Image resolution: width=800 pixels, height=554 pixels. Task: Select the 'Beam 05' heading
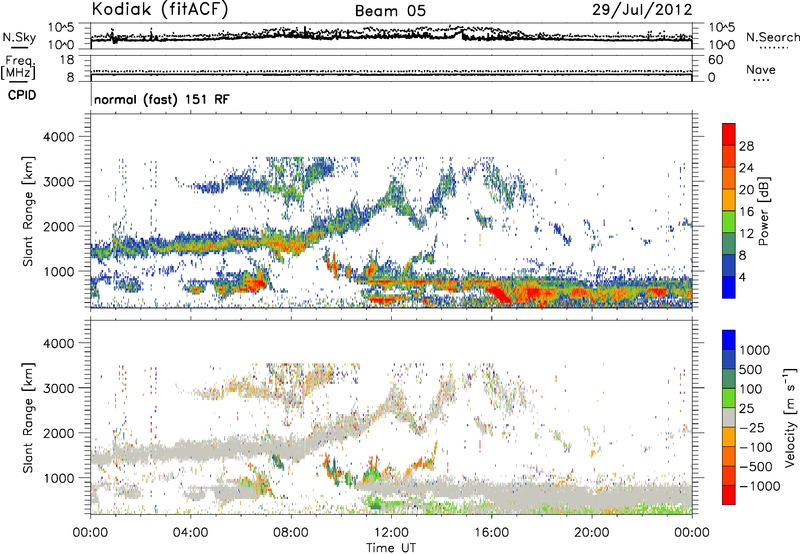(x=390, y=11)
